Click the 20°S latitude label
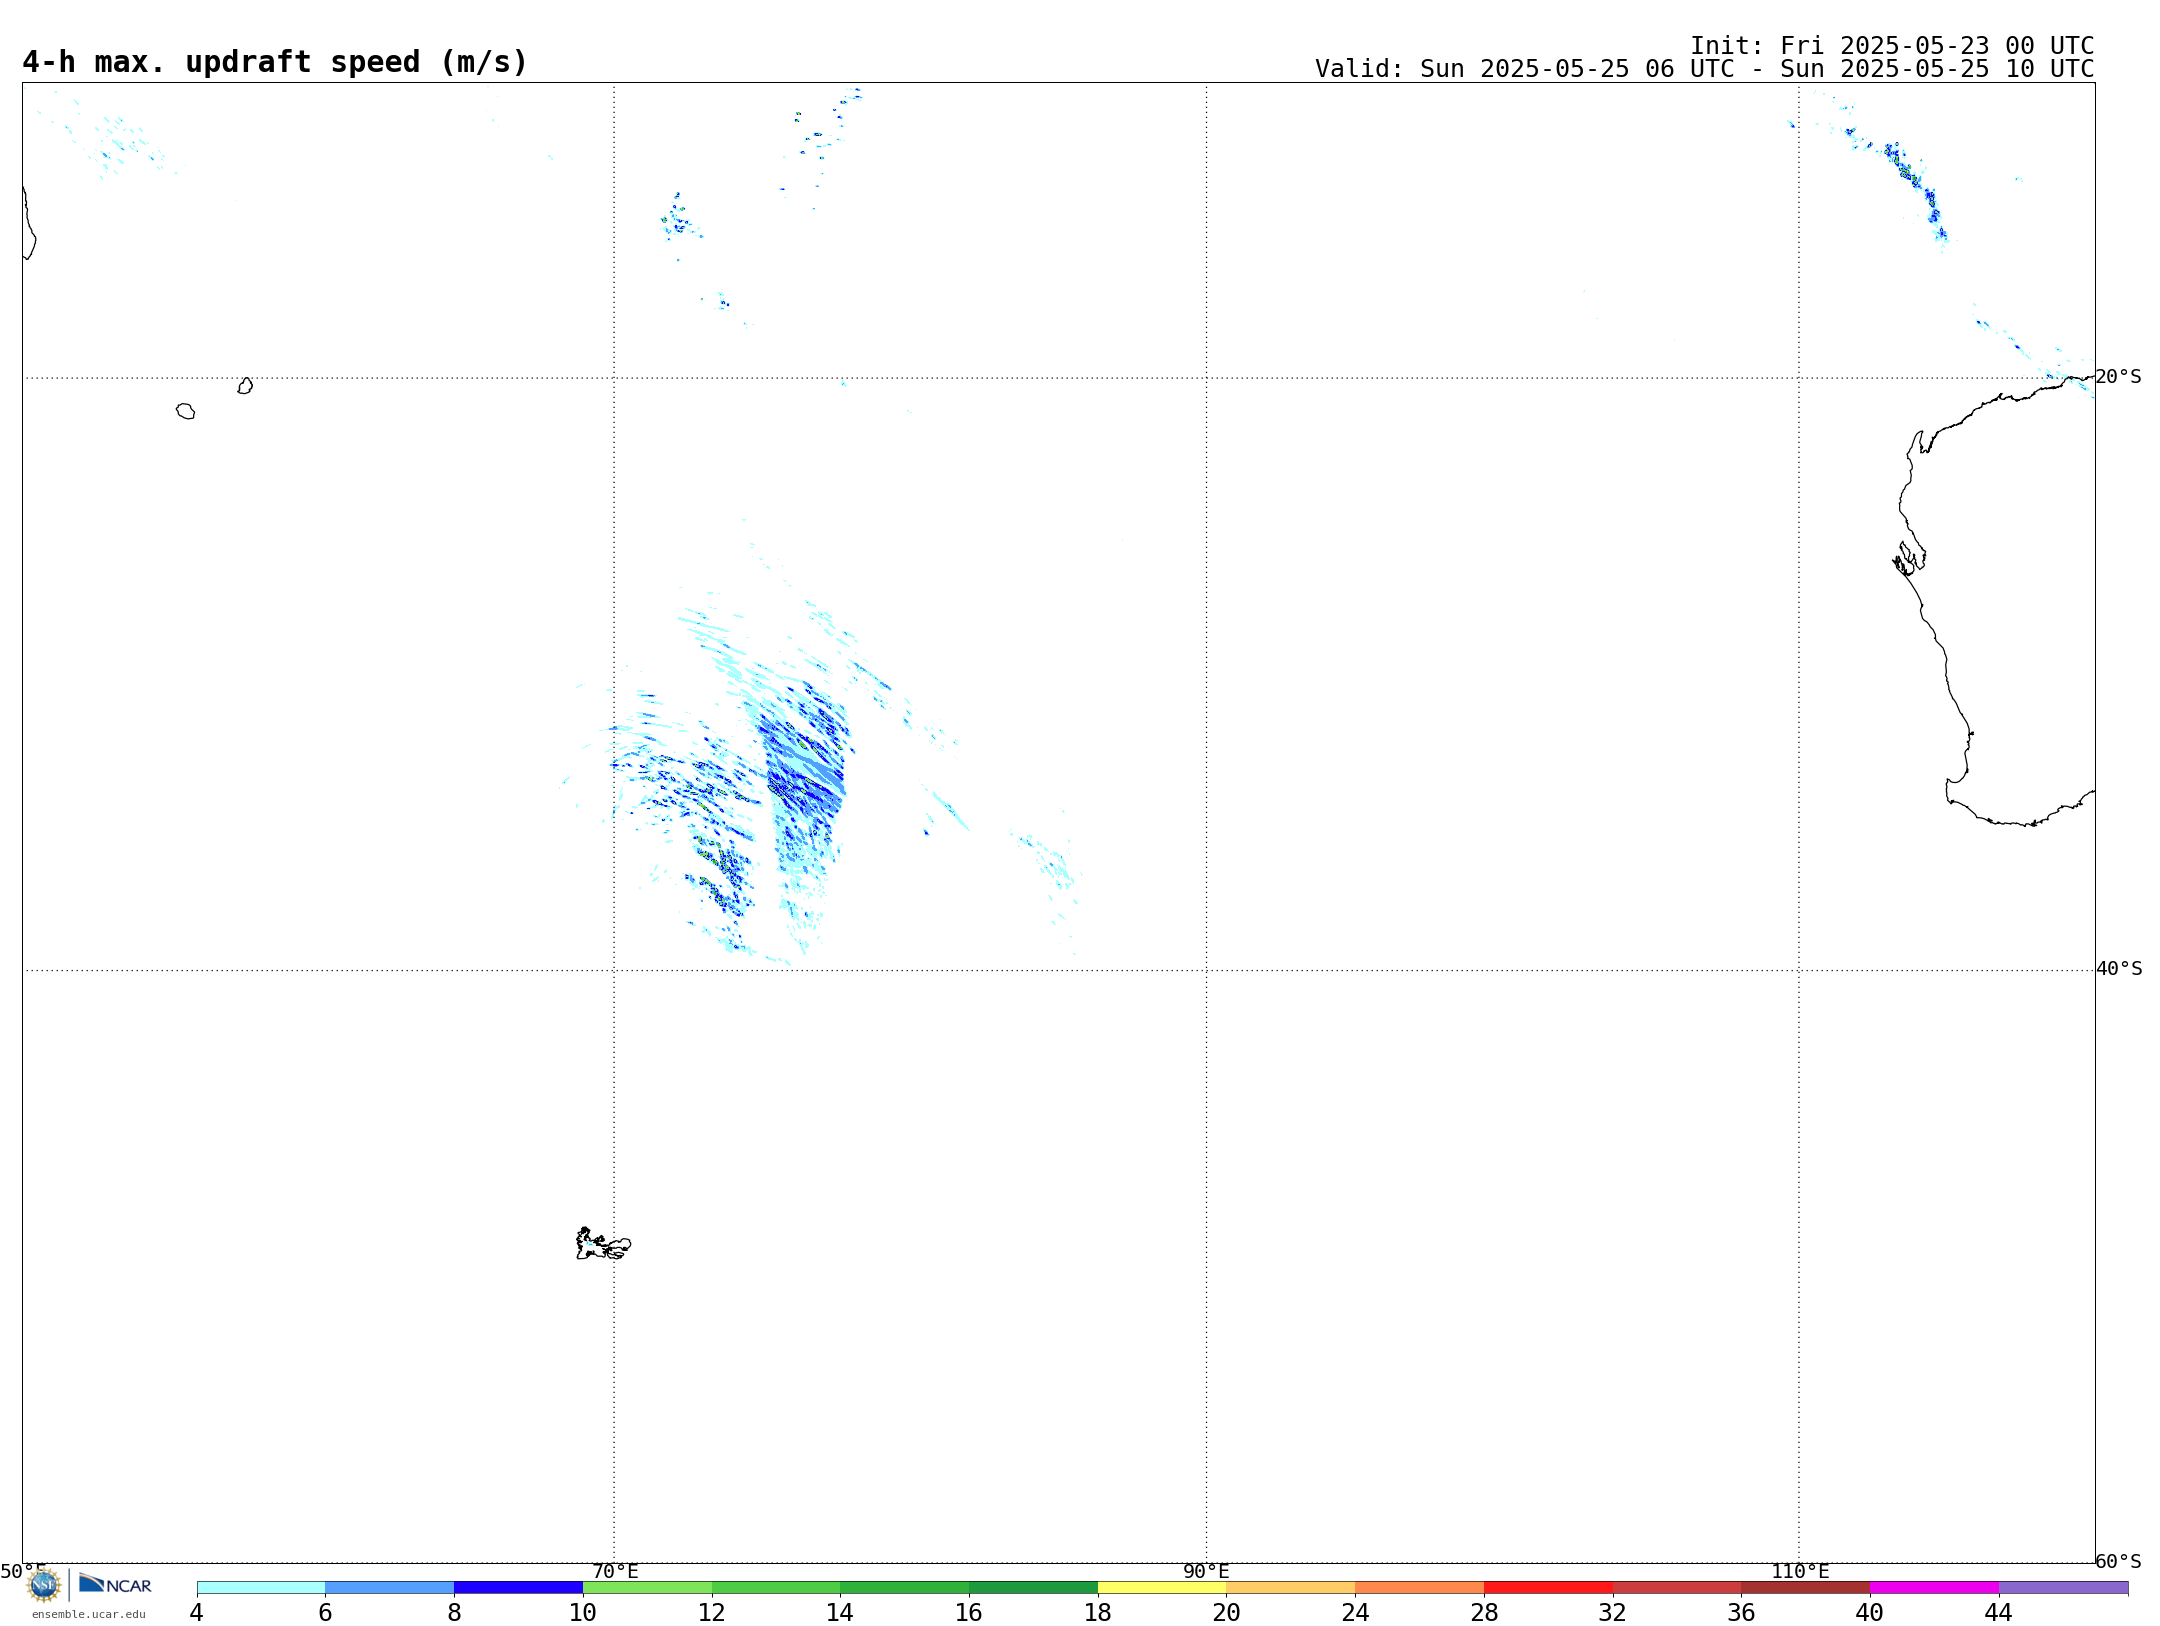2160x1626 pixels. (x=2119, y=377)
